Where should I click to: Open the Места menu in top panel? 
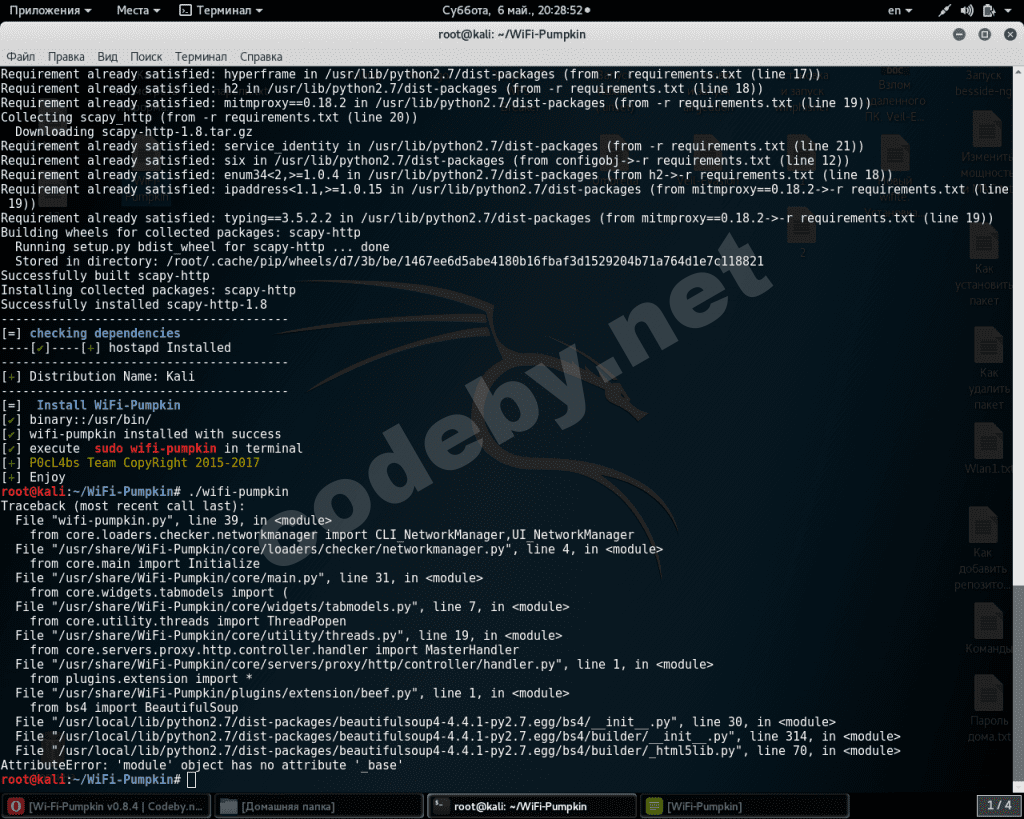138,10
